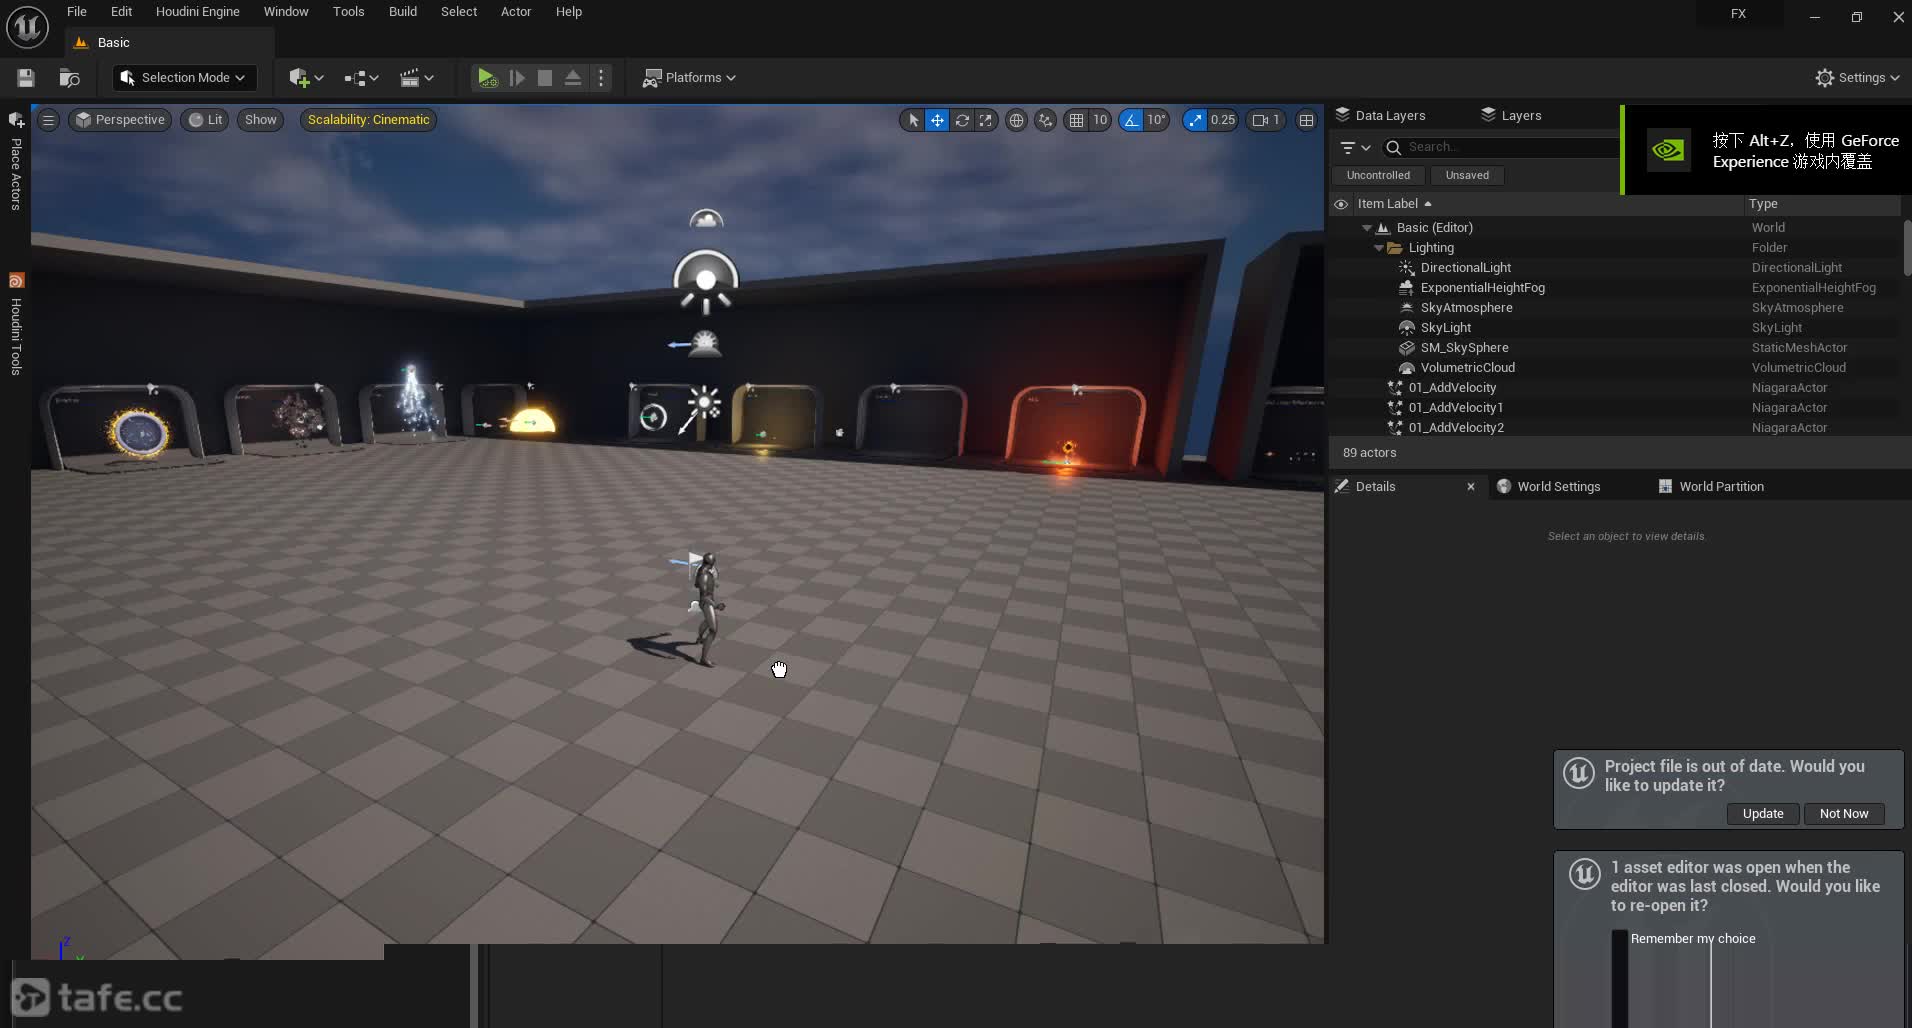
Task: Open the Add content dropdown
Action: [x=306, y=78]
